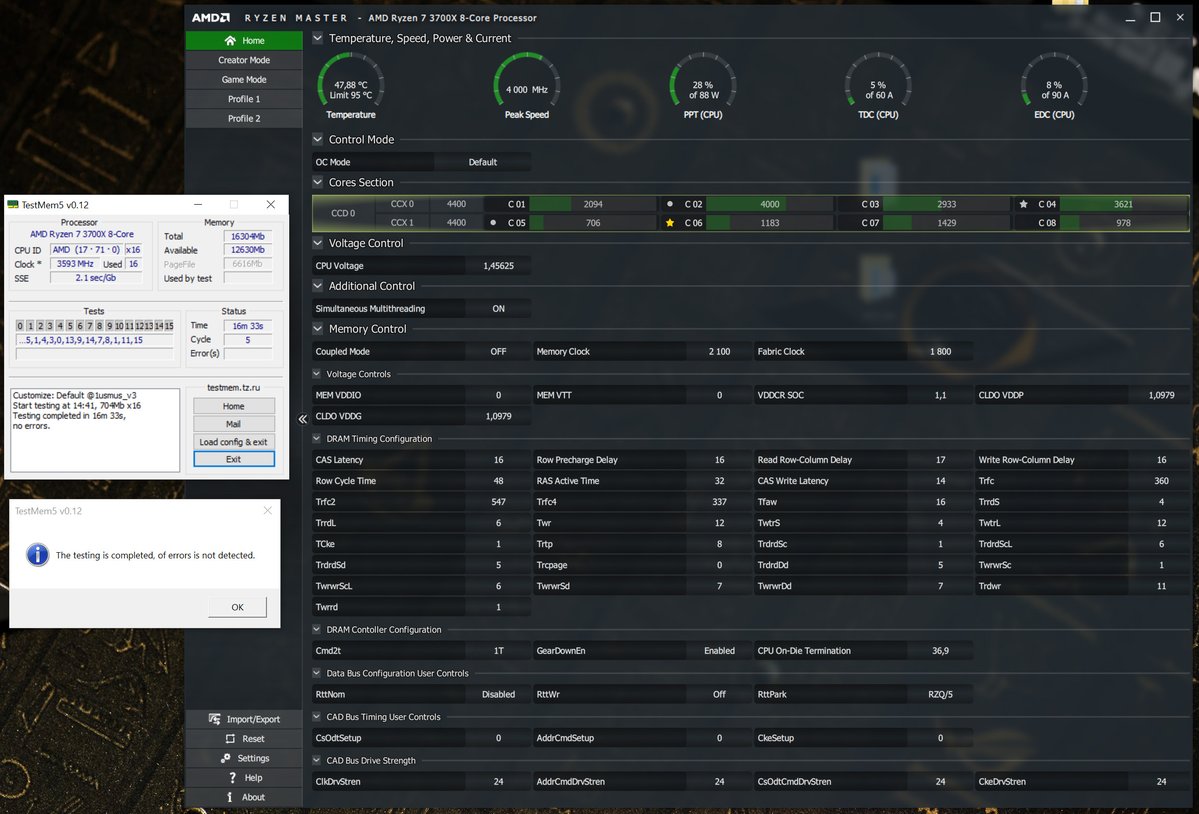Click RttPark value RZQ/5
The height and width of the screenshot is (814, 1199).
coord(941,694)
